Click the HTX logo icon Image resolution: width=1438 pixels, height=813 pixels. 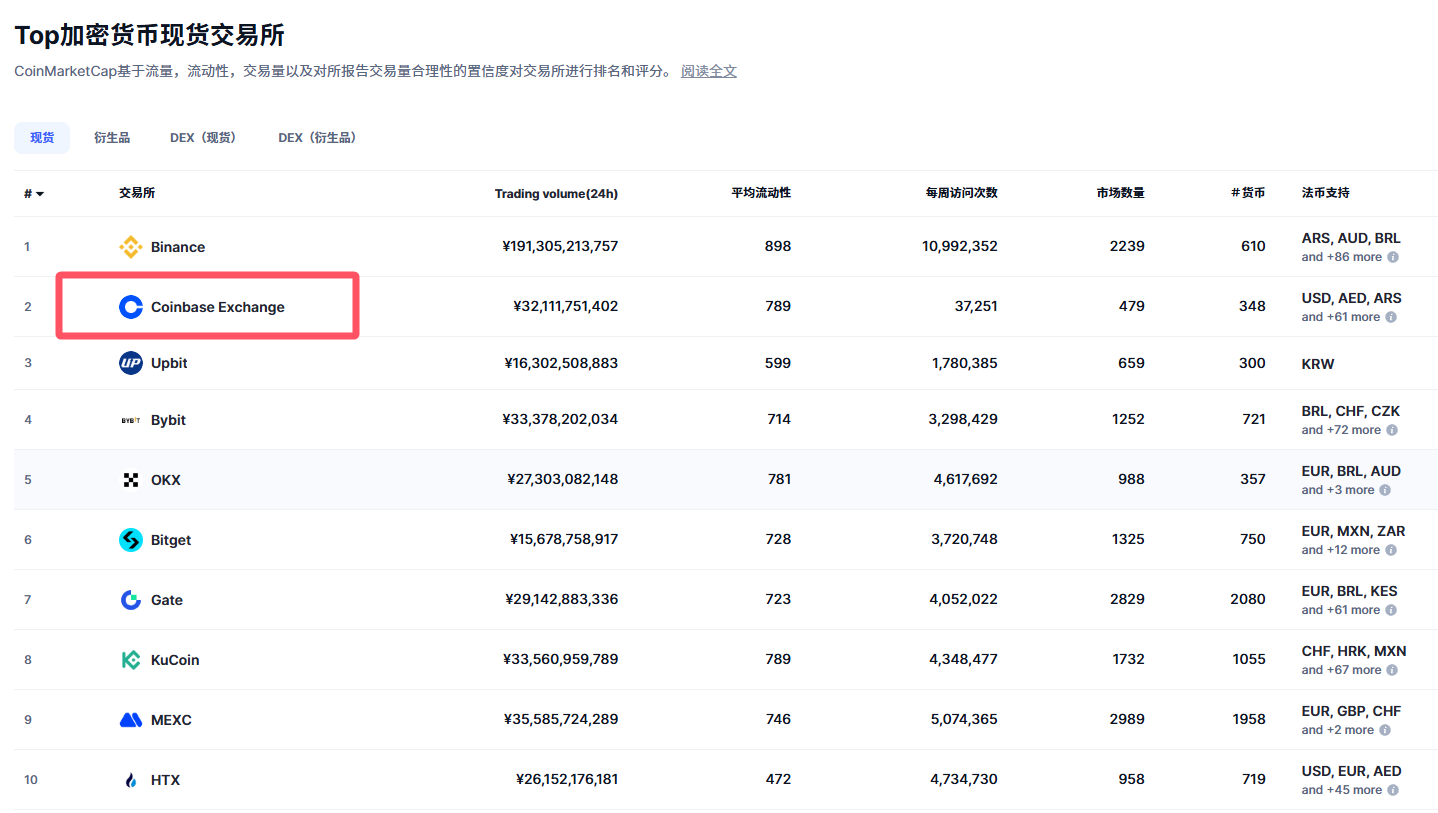click(x=131, y=779)
